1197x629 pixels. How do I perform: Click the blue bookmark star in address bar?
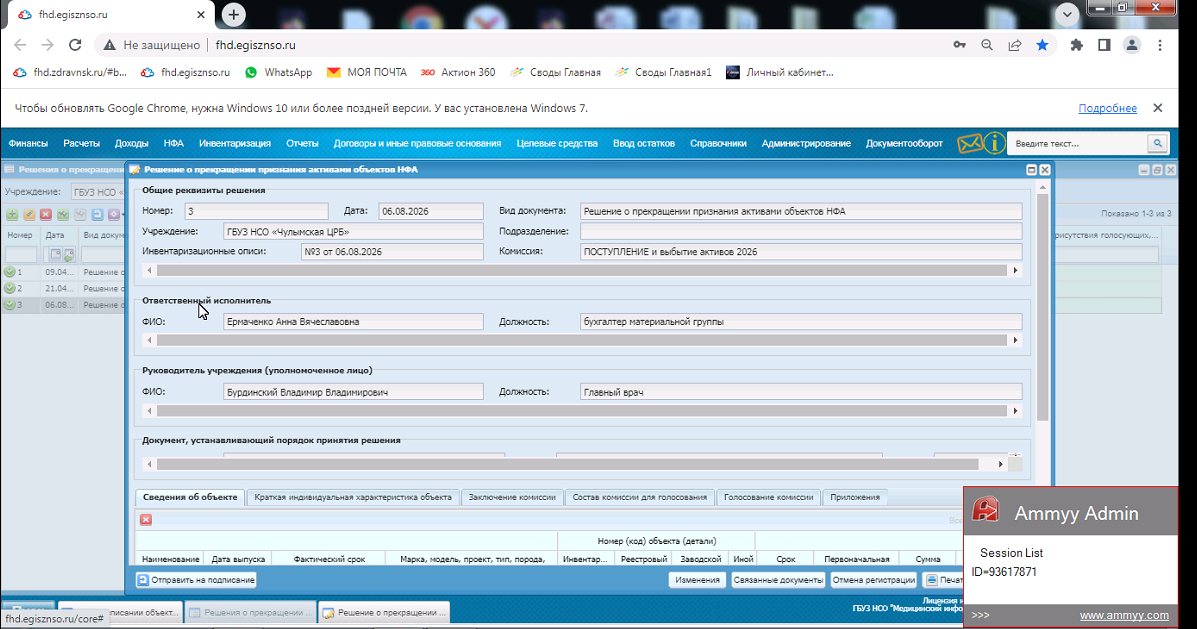[x=1042, y=45]
